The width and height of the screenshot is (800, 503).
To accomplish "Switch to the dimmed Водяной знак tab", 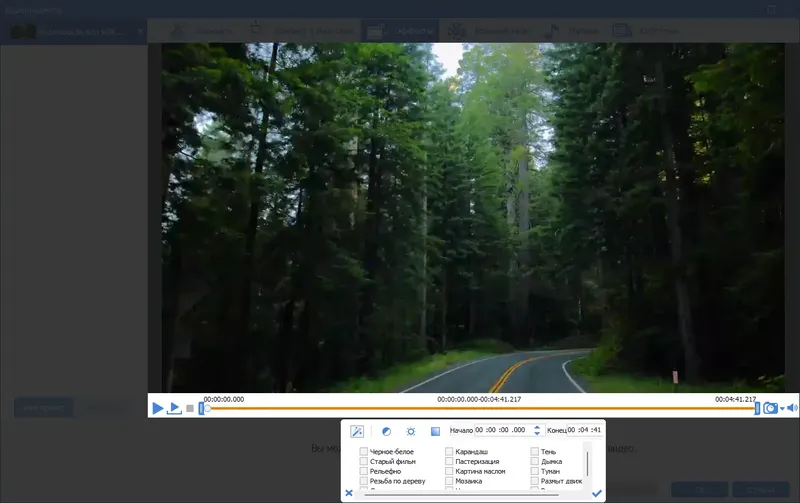I will (488, 31).
